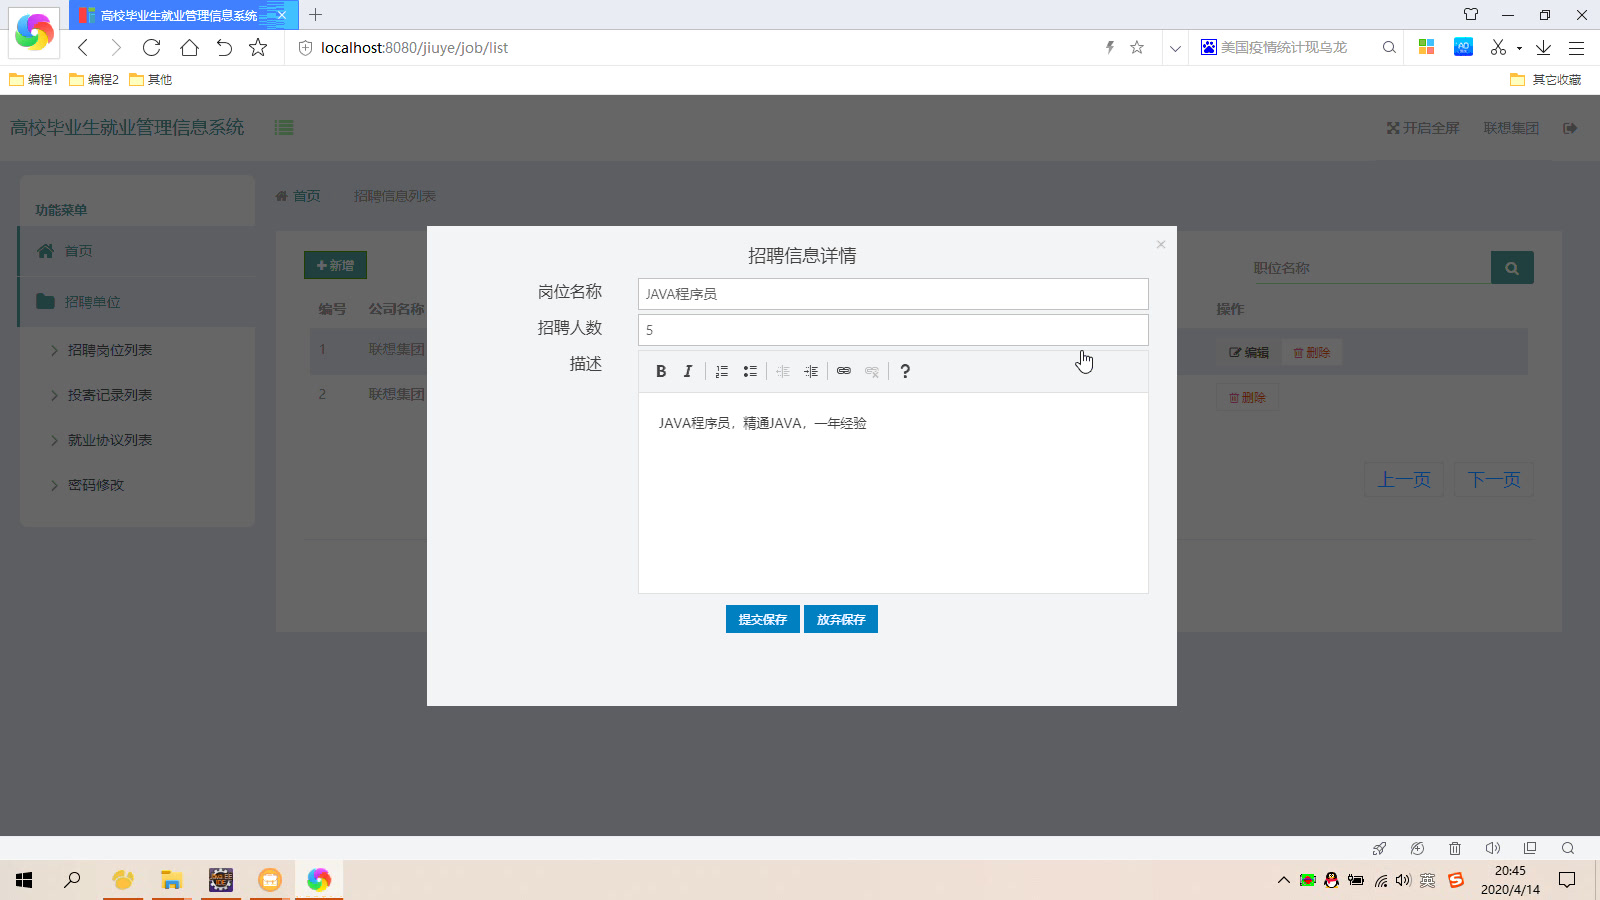Click the search magnifier button beside 职位名称
Screen dimensions: 1600x900
tap(1512, 268)
